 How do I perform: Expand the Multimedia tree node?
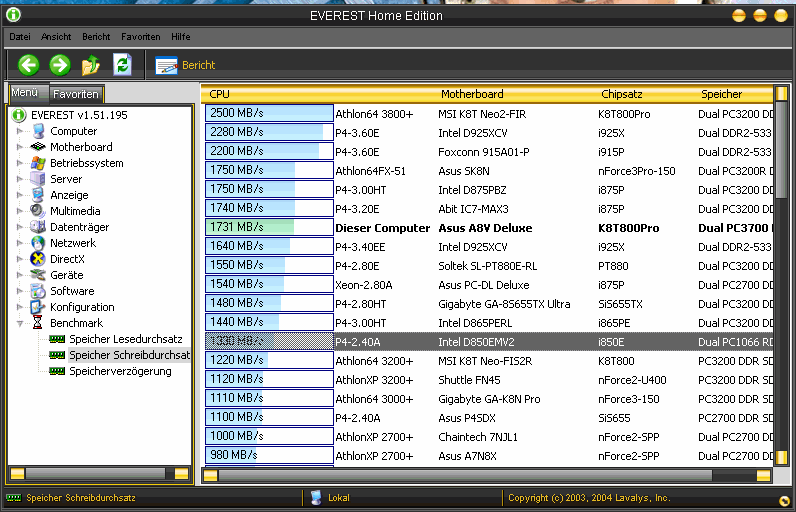[20, 211]
